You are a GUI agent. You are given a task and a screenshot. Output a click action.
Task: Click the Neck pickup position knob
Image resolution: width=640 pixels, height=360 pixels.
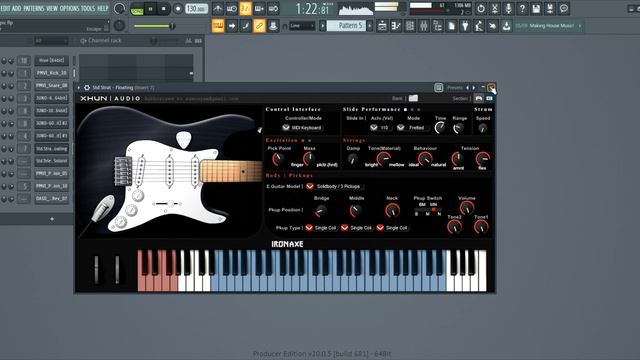click(392, 210)
